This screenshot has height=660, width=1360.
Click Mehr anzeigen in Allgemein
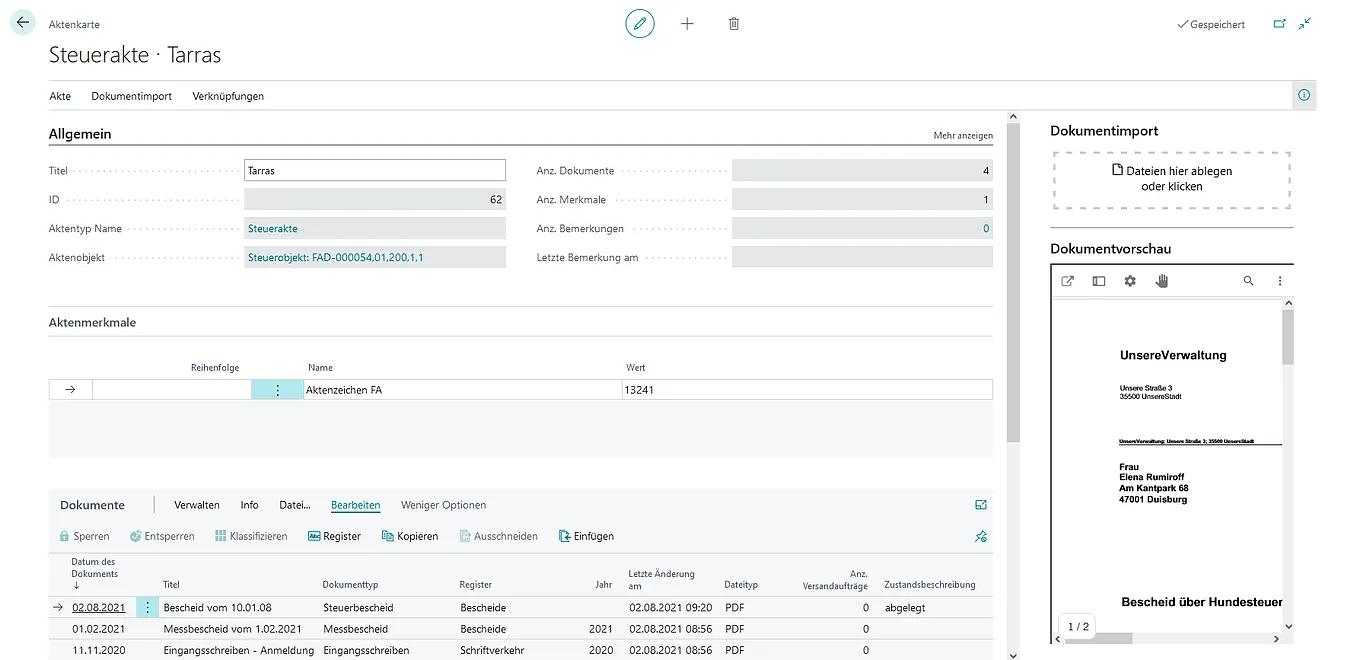coord(962,135)
